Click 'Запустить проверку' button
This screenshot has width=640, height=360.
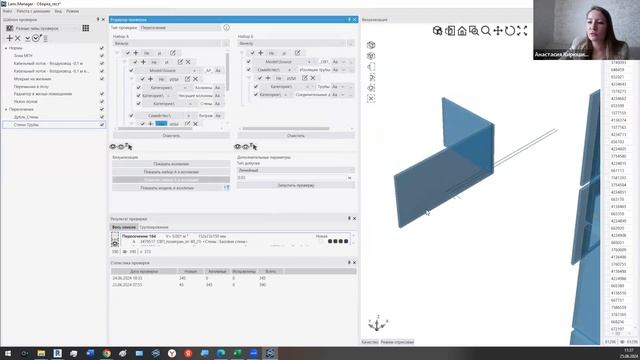[x=296, y=185]
